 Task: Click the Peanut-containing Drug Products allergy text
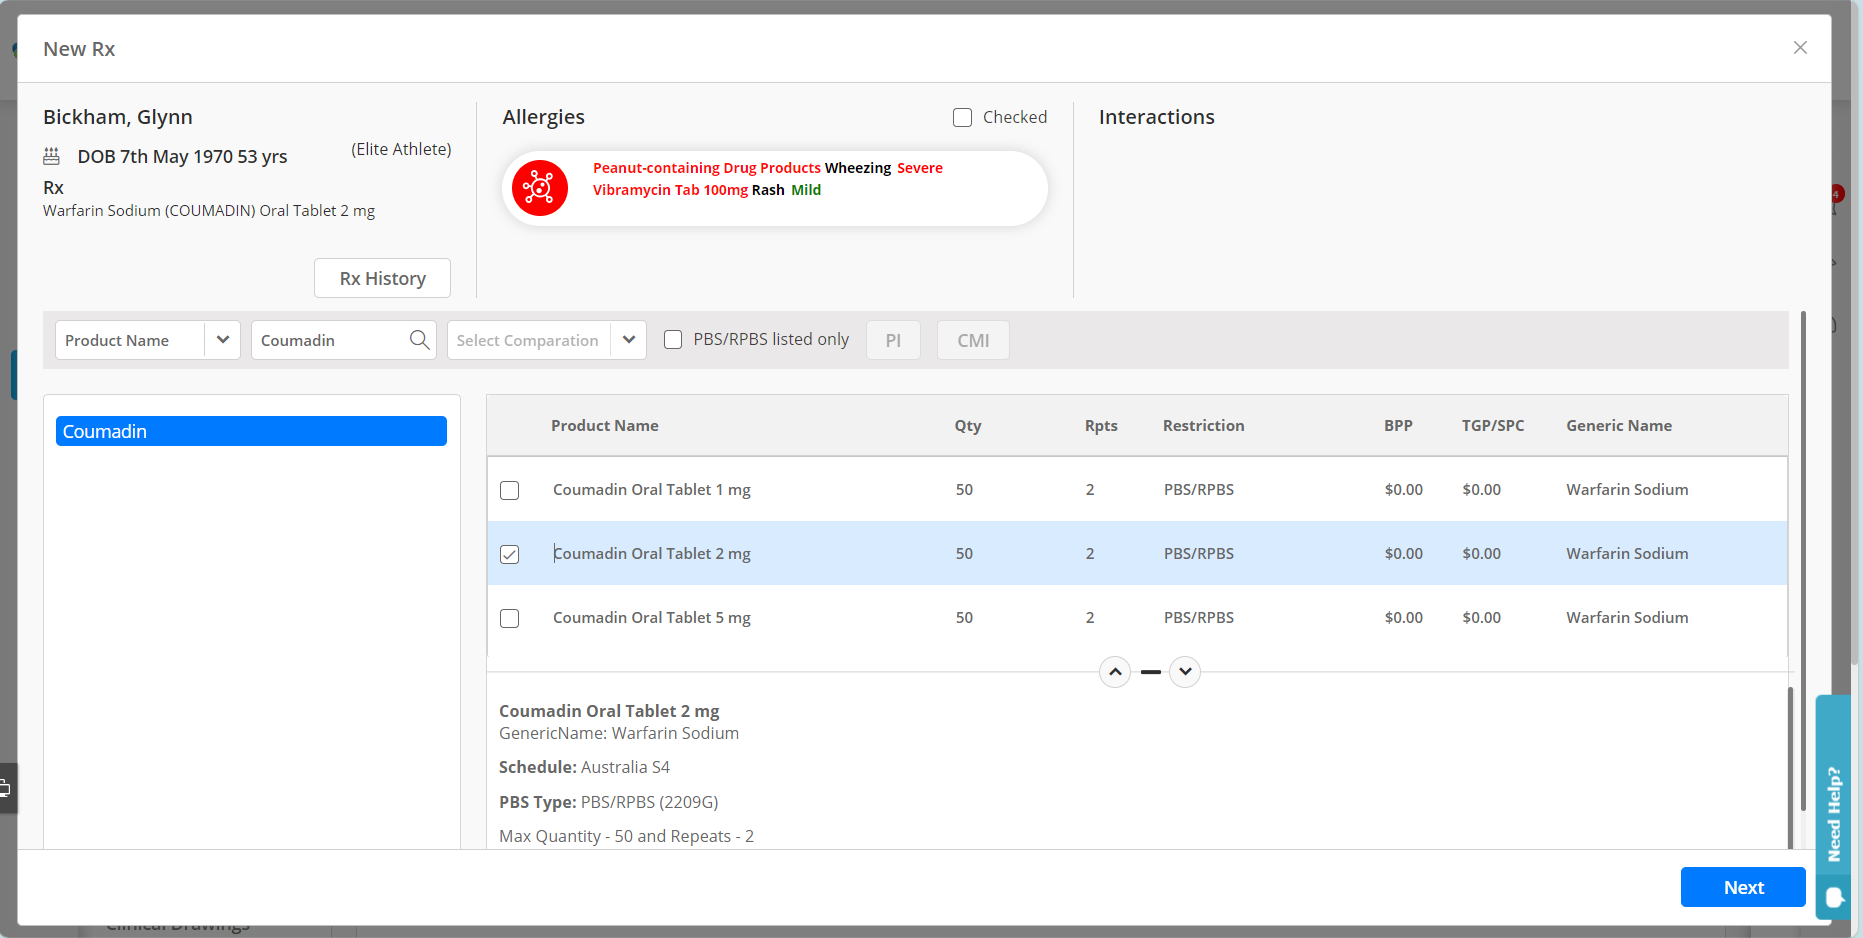tap(707, 168)
